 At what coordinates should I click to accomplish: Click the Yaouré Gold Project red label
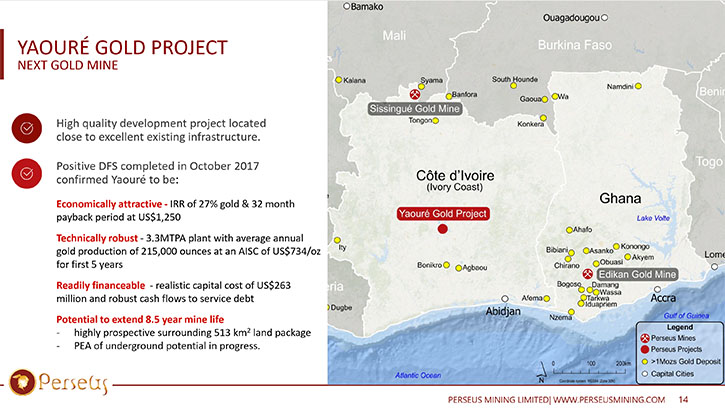(x=443, y=214)
